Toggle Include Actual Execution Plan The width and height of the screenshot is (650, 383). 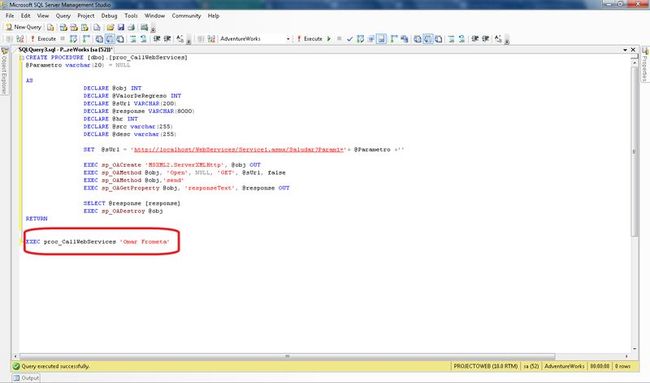coord(394,39)
